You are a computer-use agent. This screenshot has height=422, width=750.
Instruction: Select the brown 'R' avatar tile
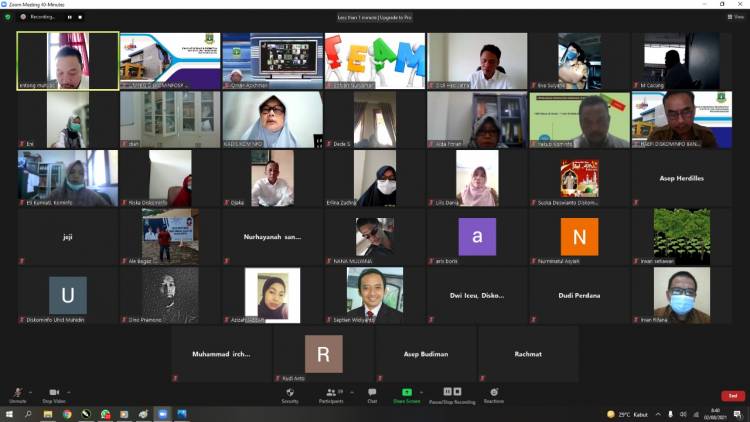click(x=323, y=354)
